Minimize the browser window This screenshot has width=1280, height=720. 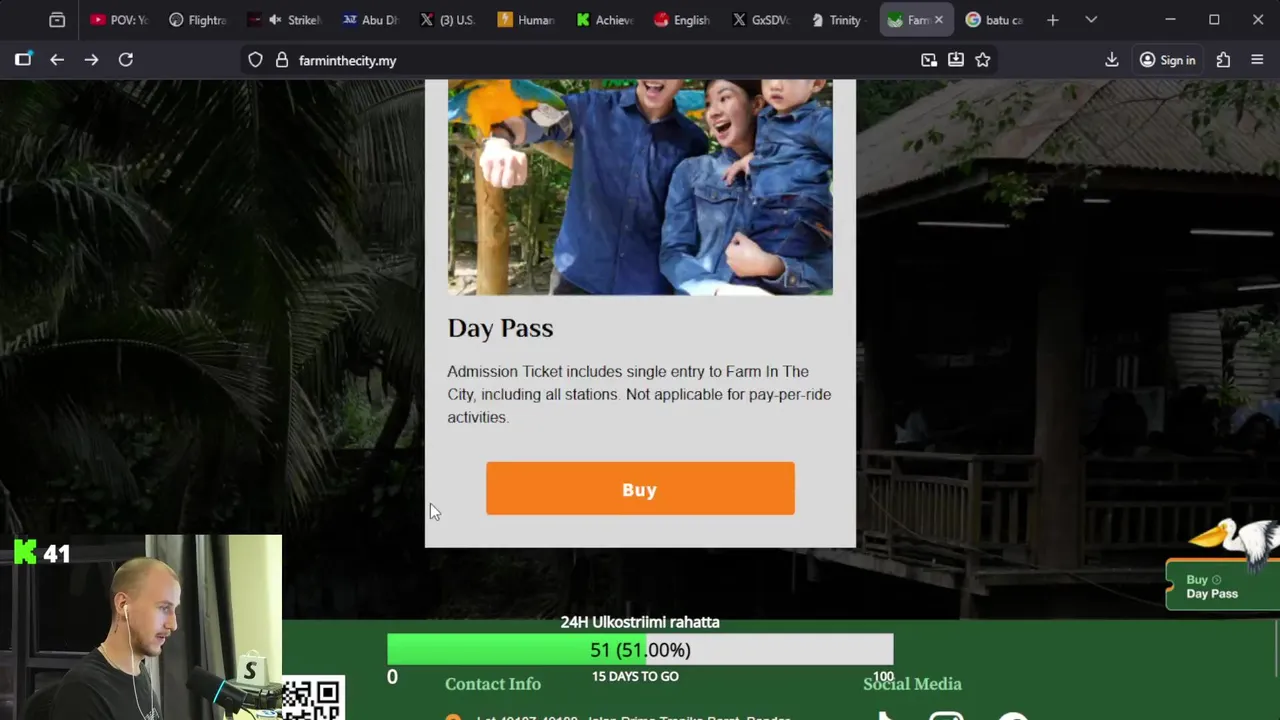click(1170, 20)
